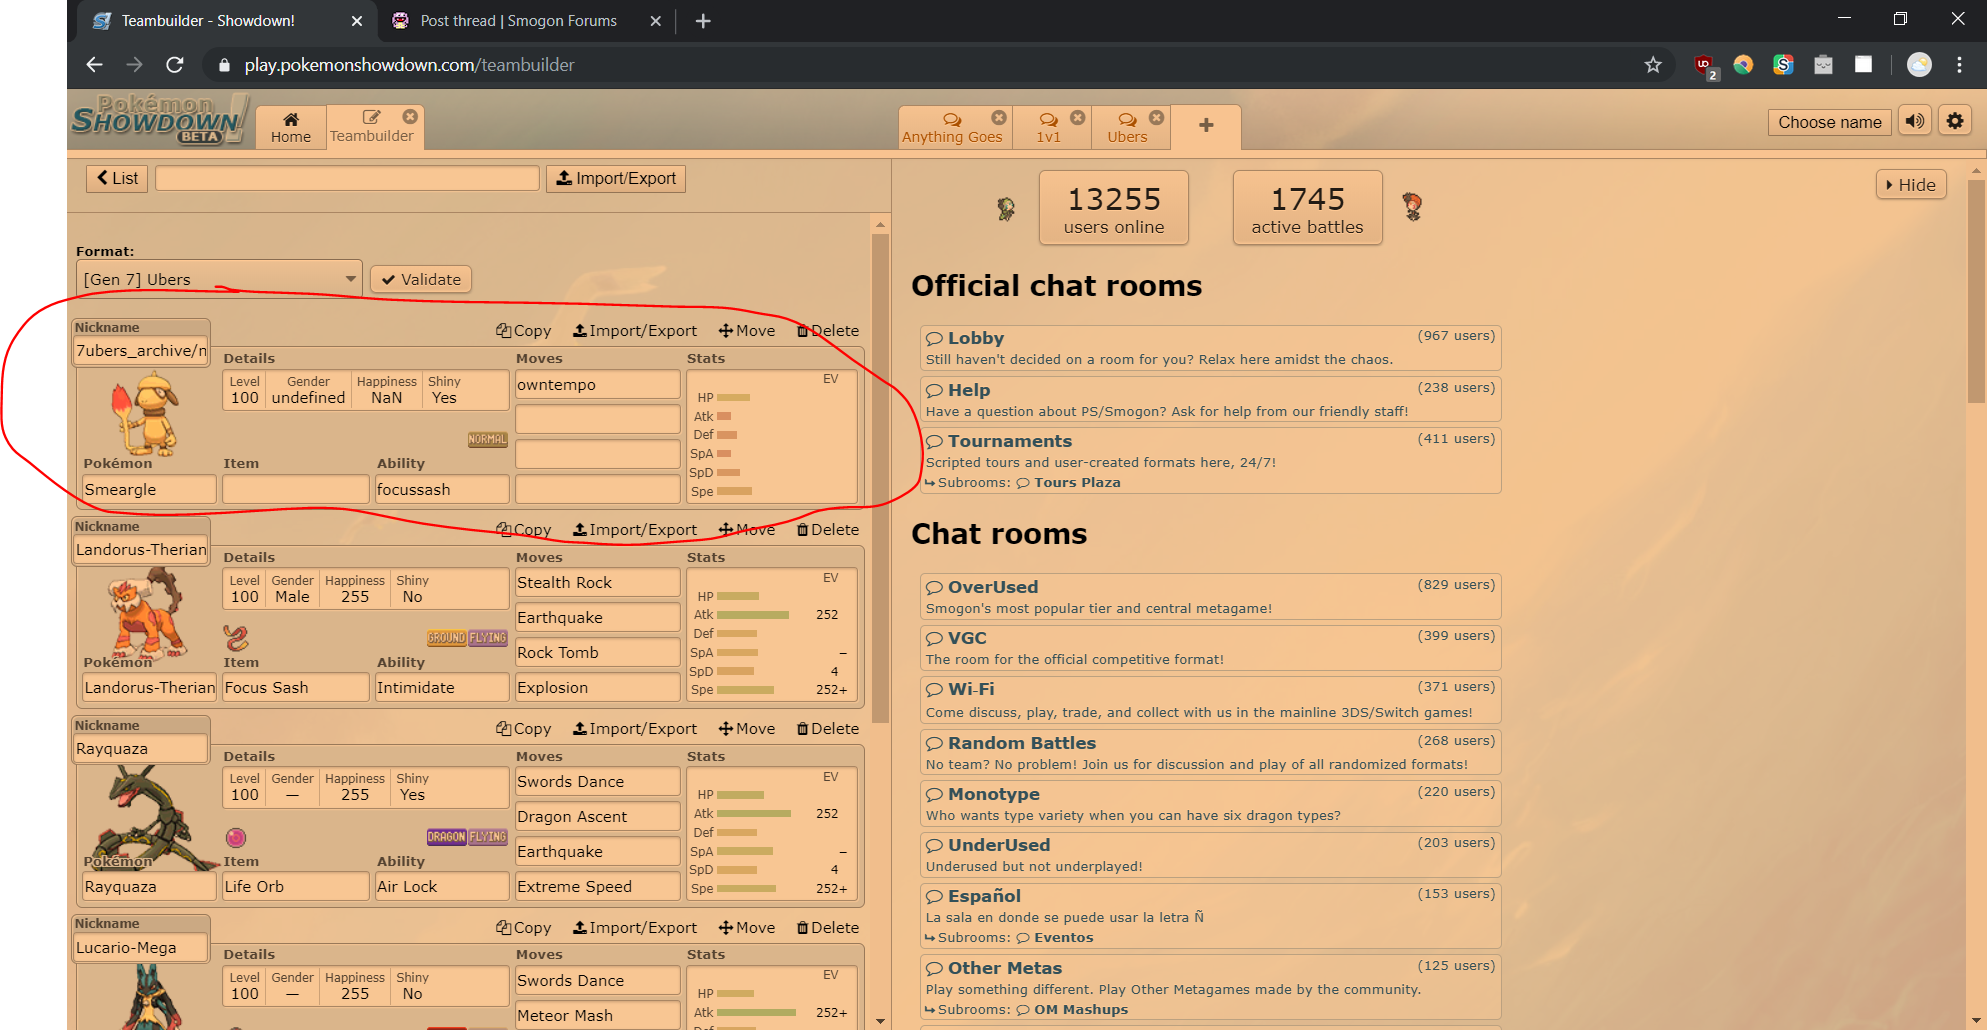Close the Ubers chat tab

pyautogui.click(x=1157, y=117)
